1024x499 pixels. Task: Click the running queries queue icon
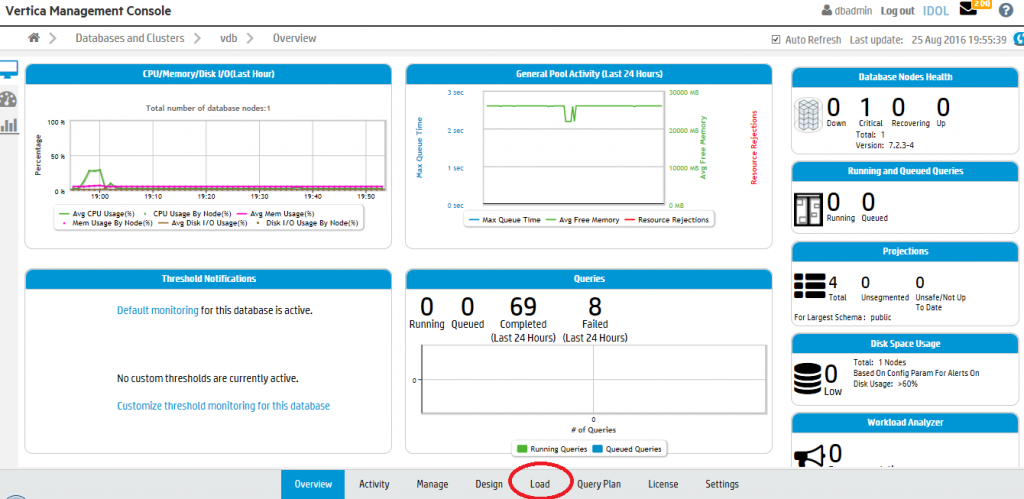tap(808, 209)
